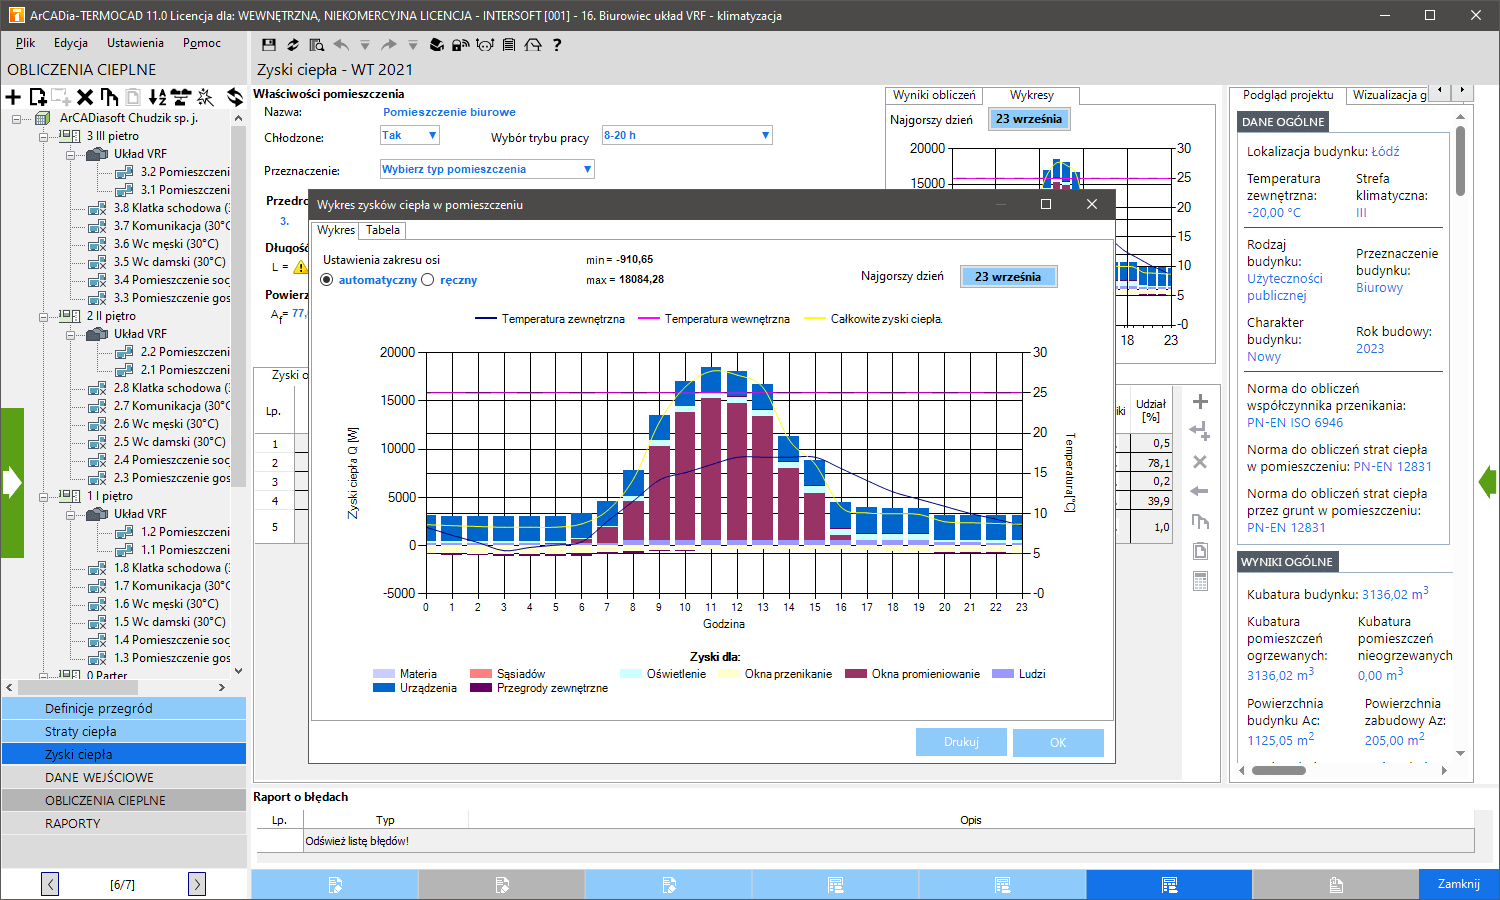Collapse Układ VRF under III piętro
The width and height of the screenshot is (1500, 900).
pos(71,154)
